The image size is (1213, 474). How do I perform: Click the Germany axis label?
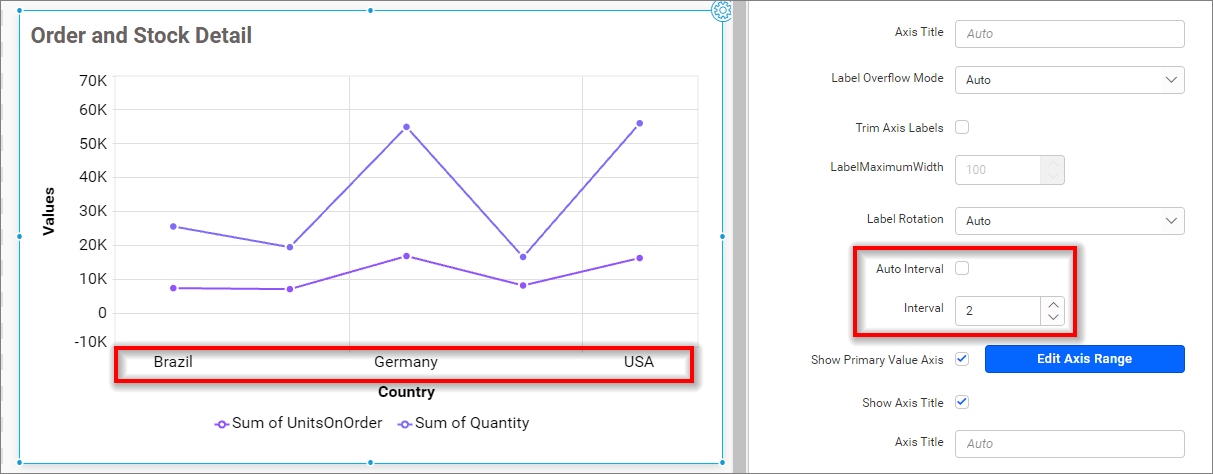point(406,362)
